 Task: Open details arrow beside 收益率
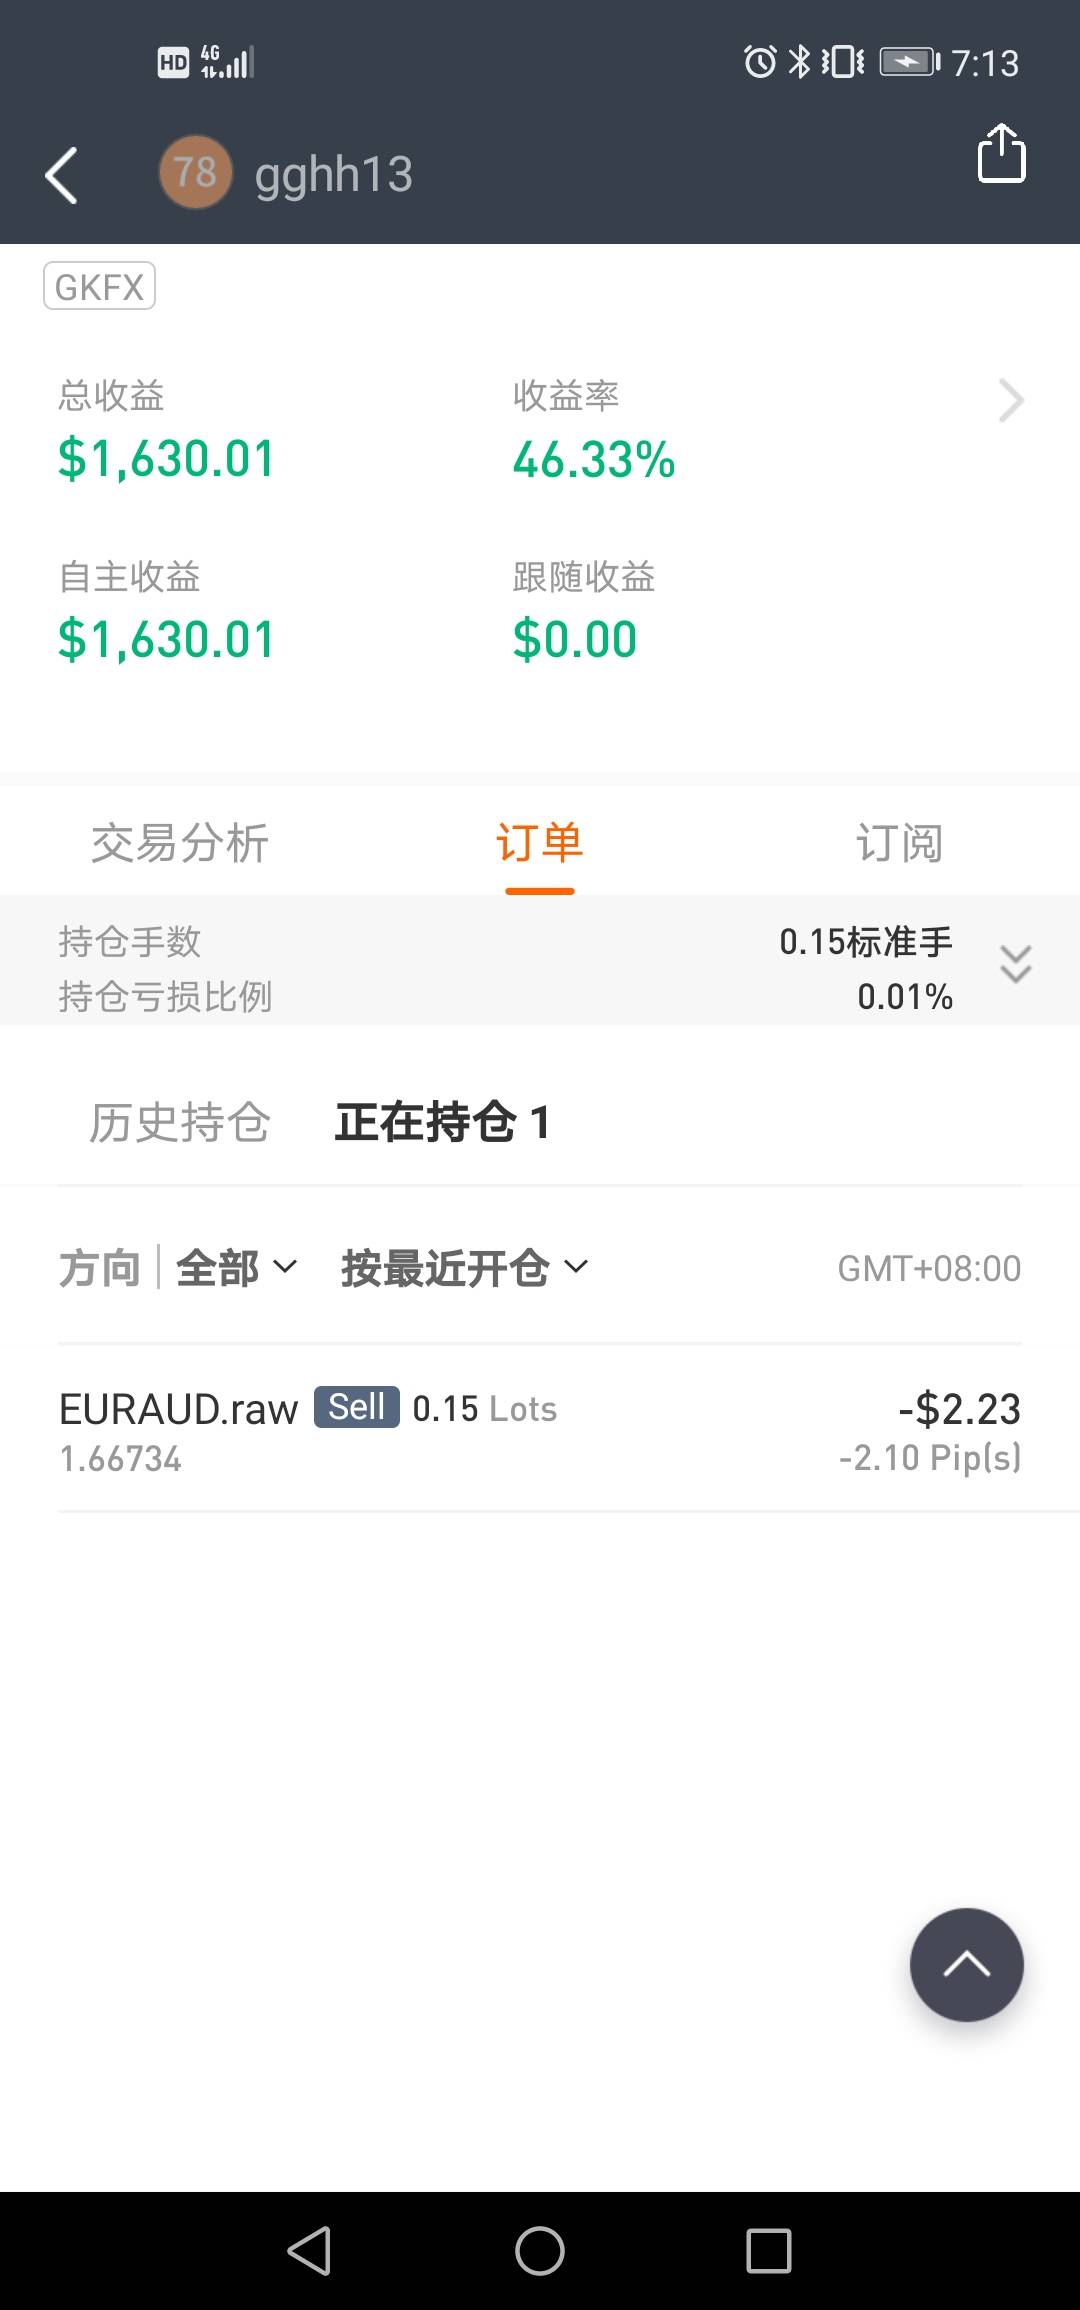(1010, 401)
